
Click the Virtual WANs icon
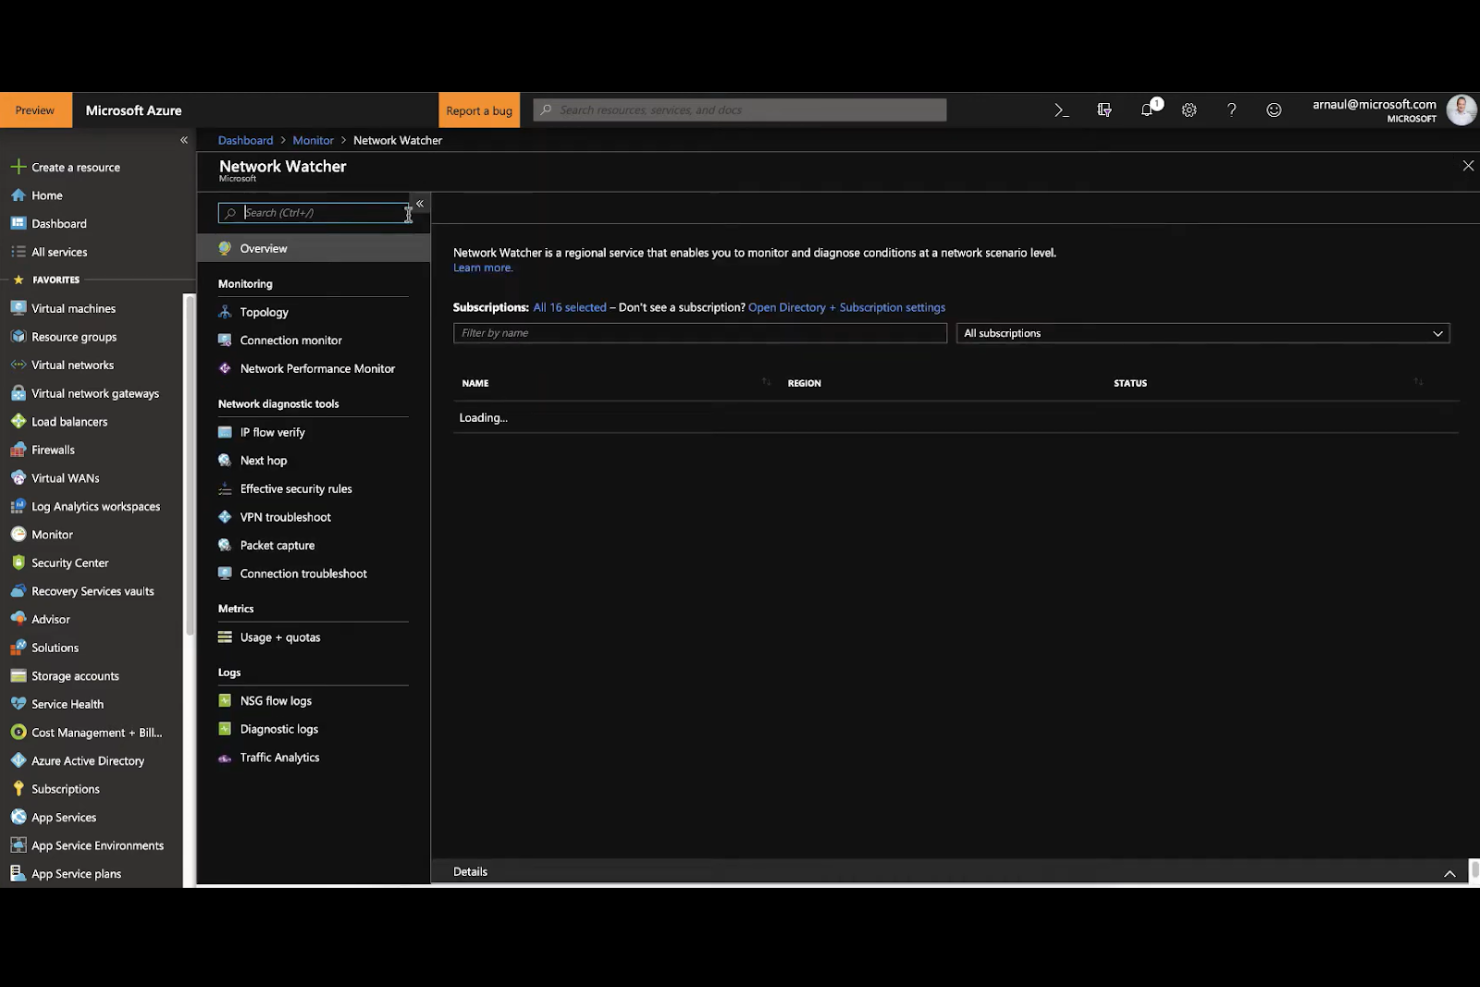point(18,477)
